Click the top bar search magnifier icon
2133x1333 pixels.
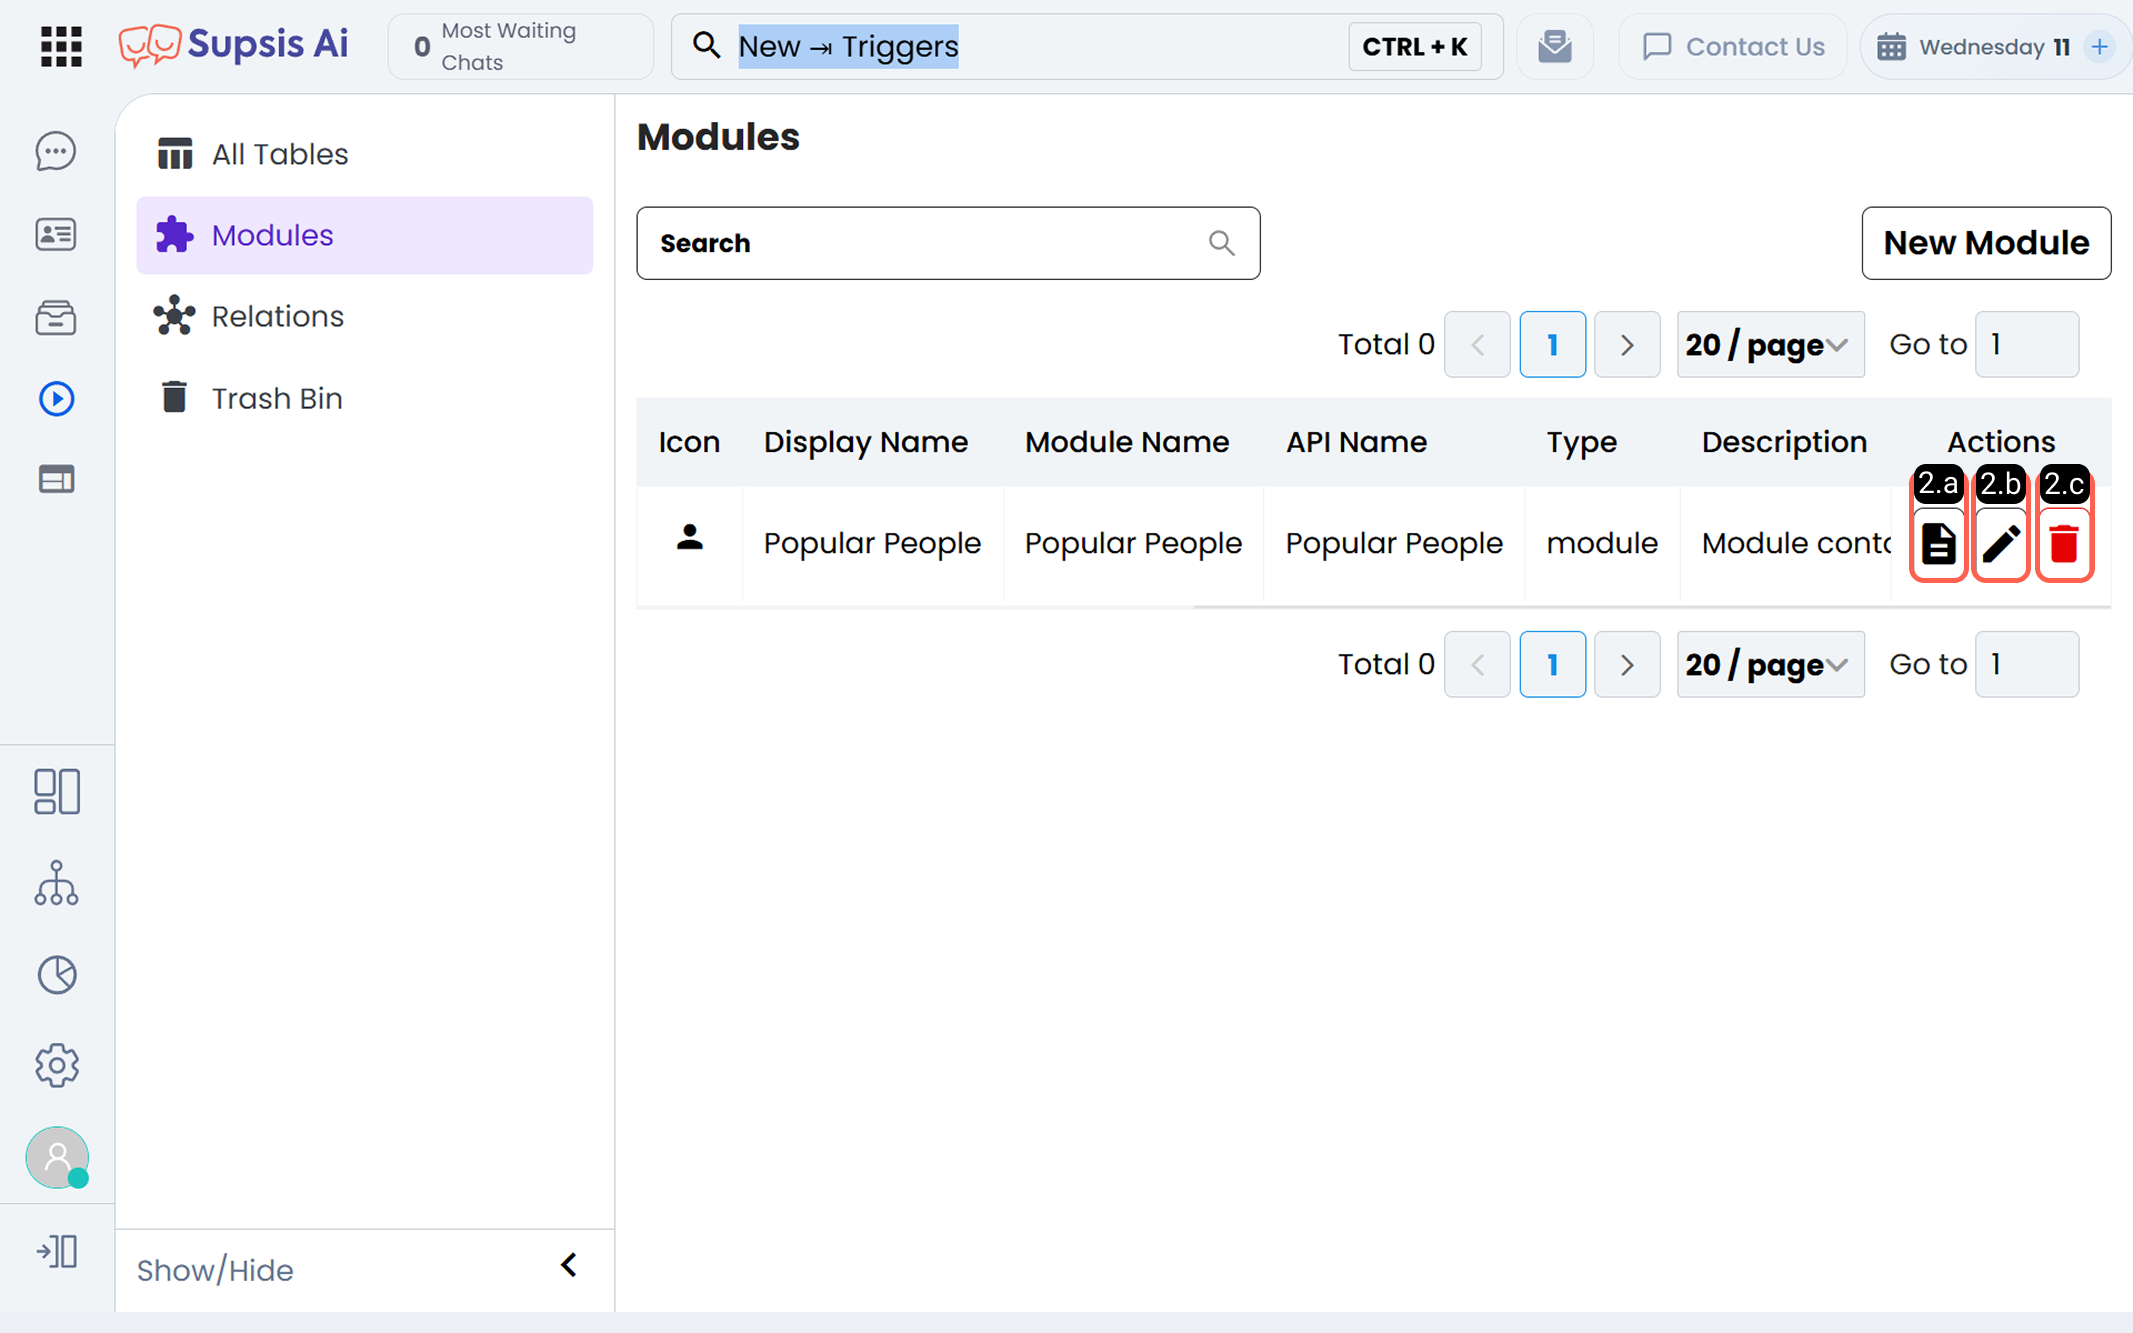706,46
